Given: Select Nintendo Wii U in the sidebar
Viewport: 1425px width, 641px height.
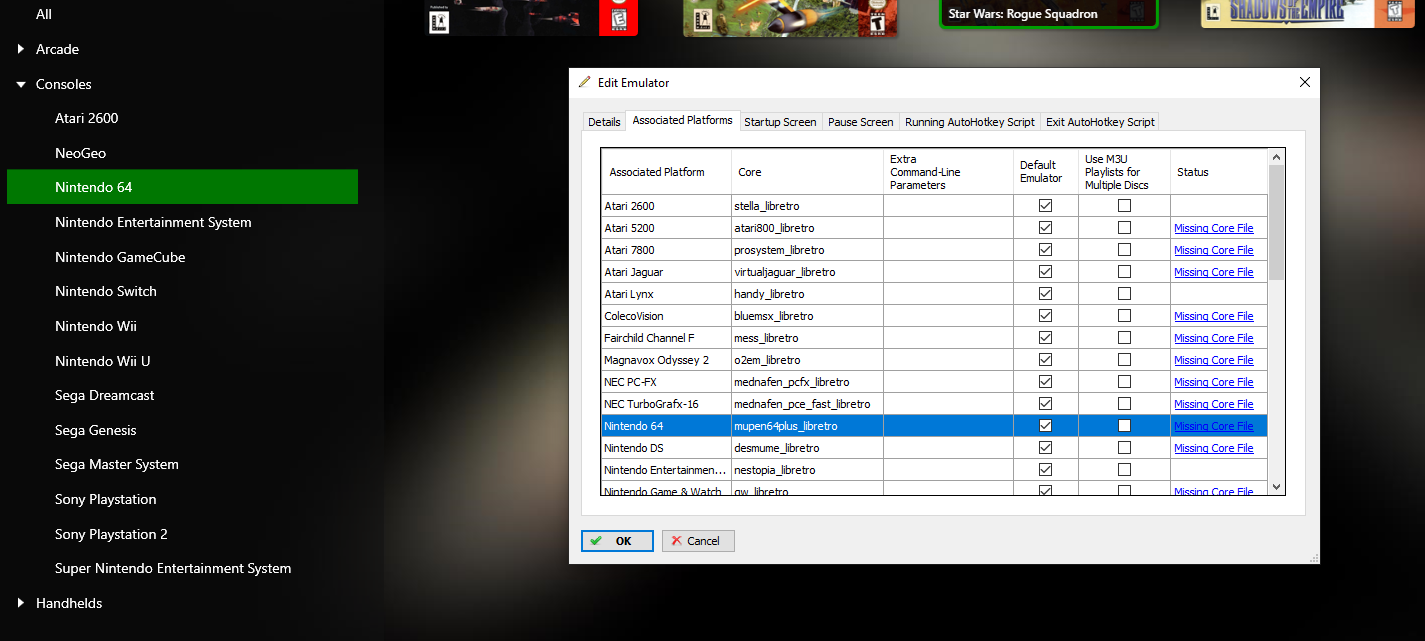Looking at the screenshot, I should 103,361.
